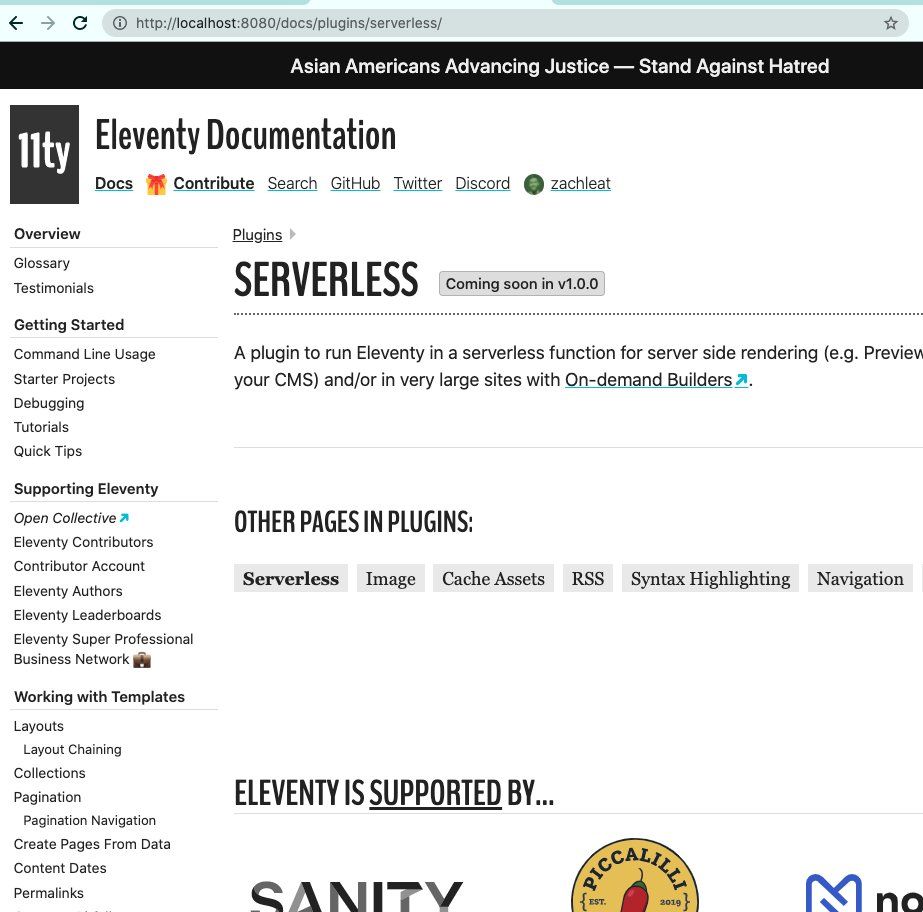The height and width of the screenshot is (912, 923).
Task: Open Command Line Usage page
Action: click(85, 354)
